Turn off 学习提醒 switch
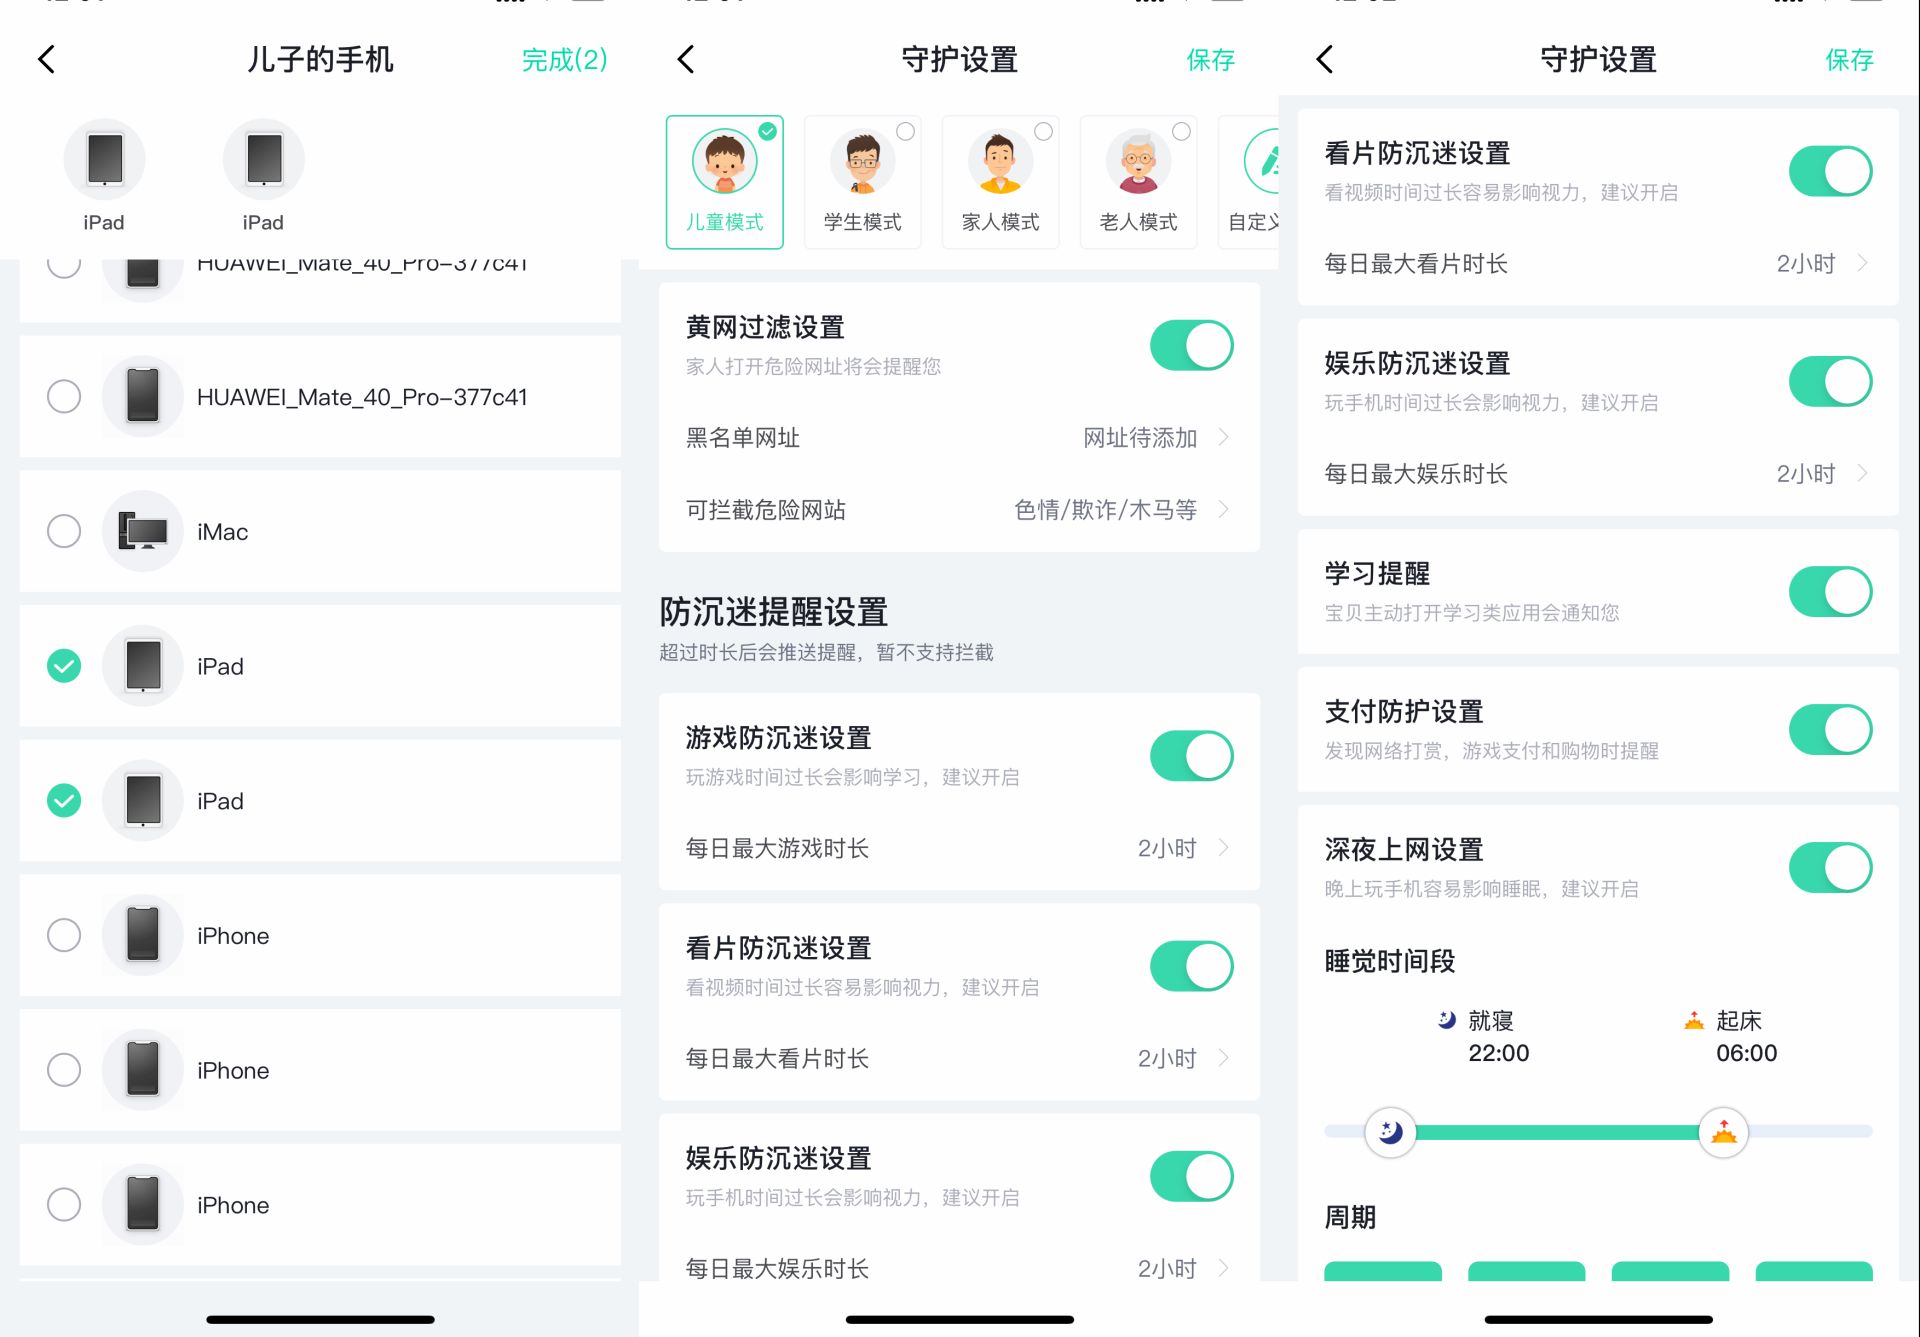This screenshot has height=1337, width=1920. tap(1830, 591)
